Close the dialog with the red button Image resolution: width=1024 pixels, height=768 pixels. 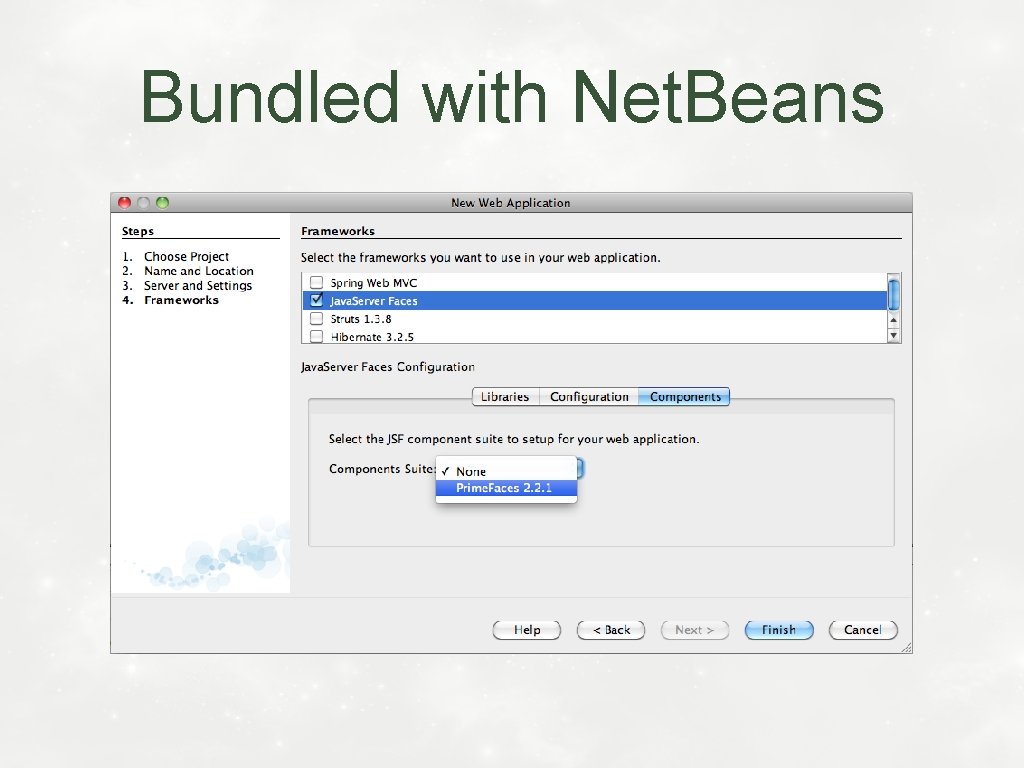125,202
